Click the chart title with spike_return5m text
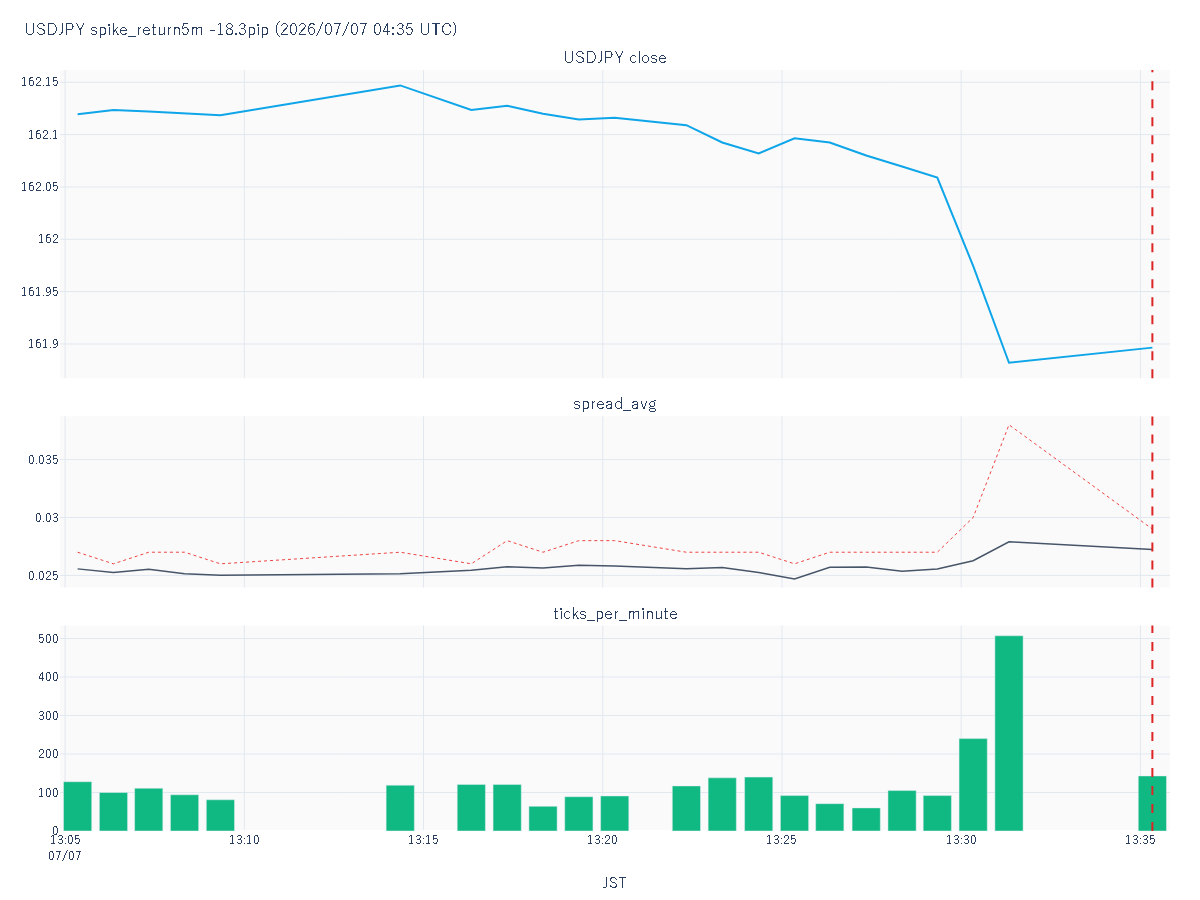1200x900 pixels. pyautogui.click(x=241, y=29)
